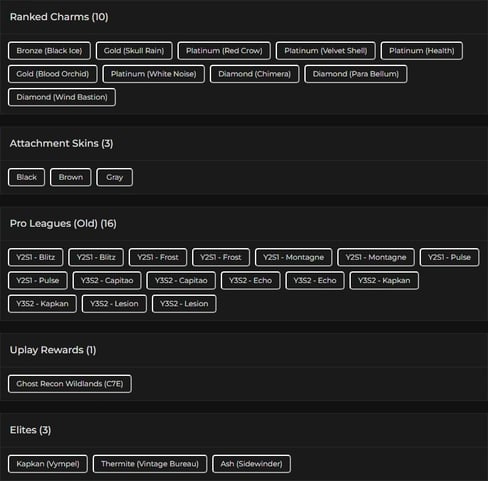Select Platinum (Velvet Shell) tag
The height and width of the screenshot is (481, 488).
coord(326,51)
